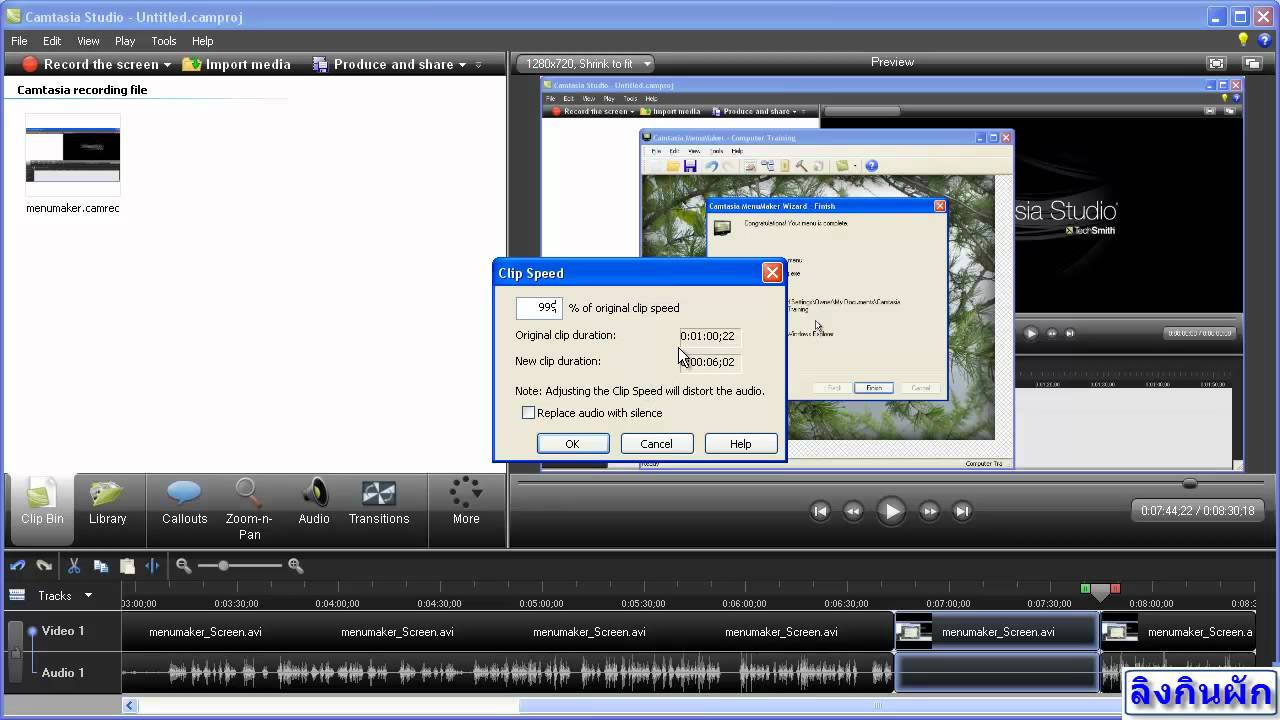Jump to previous clip in preview

click(820, 511)
